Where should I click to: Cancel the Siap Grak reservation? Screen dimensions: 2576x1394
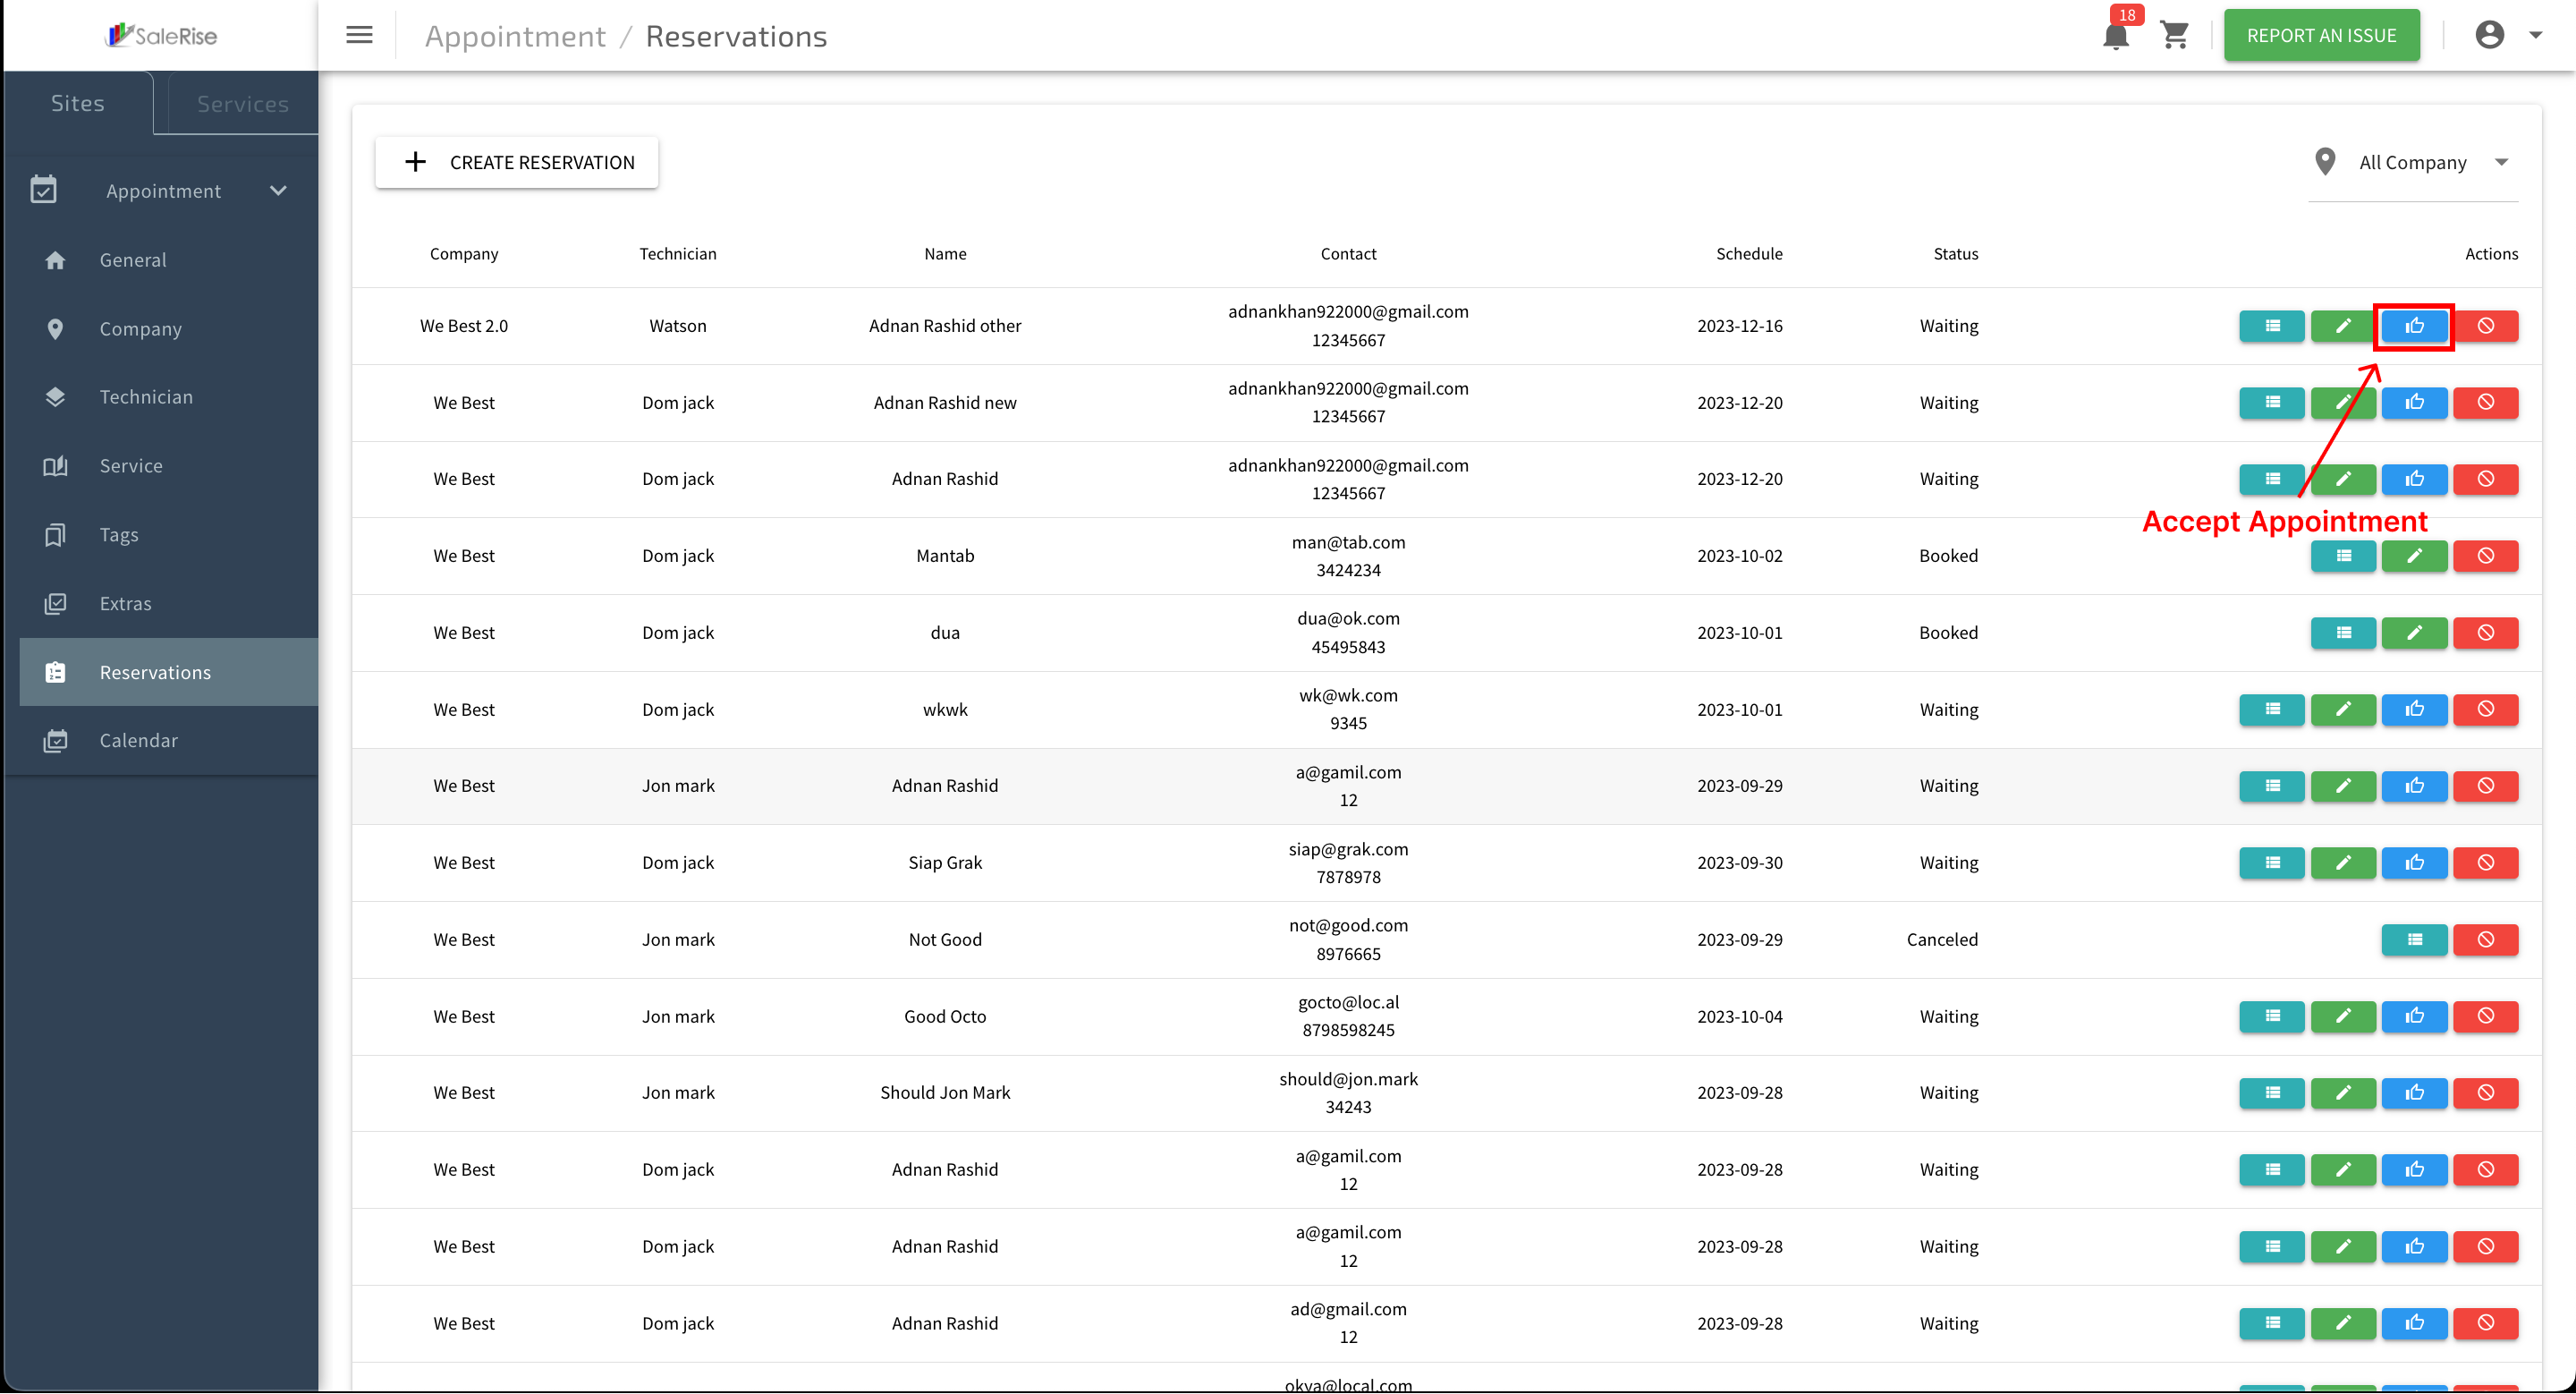(x=2484, y=862)
